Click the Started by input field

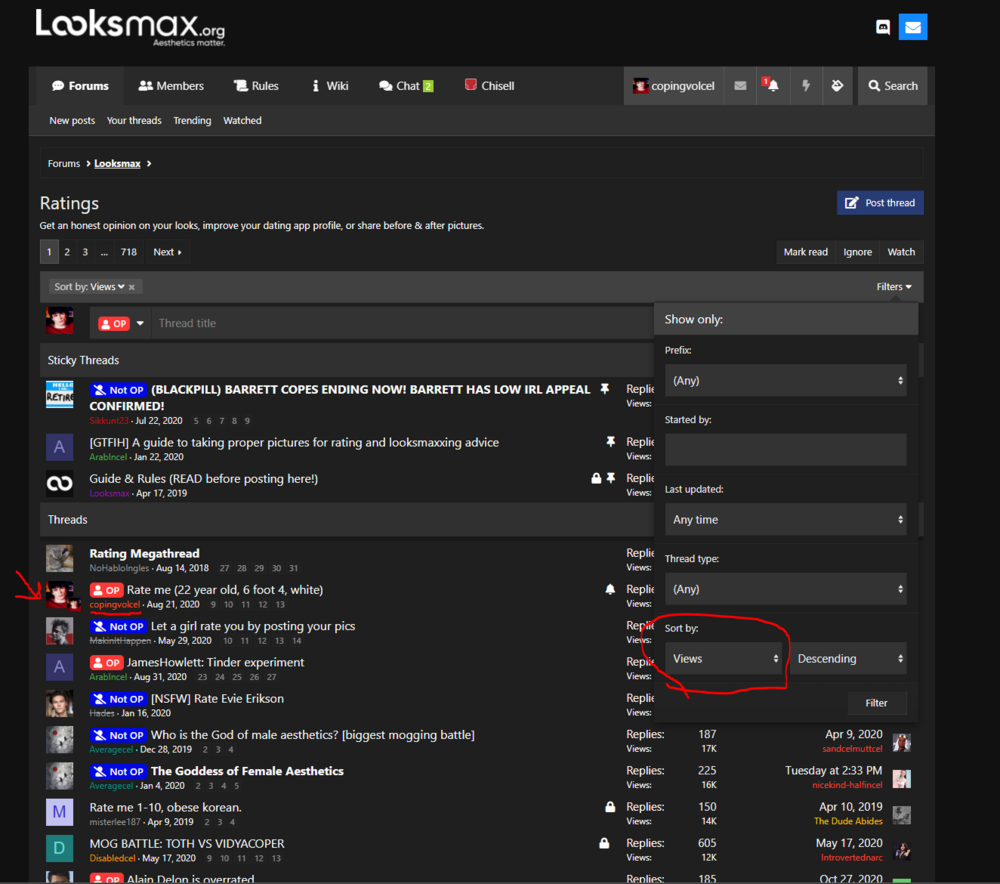785,450
